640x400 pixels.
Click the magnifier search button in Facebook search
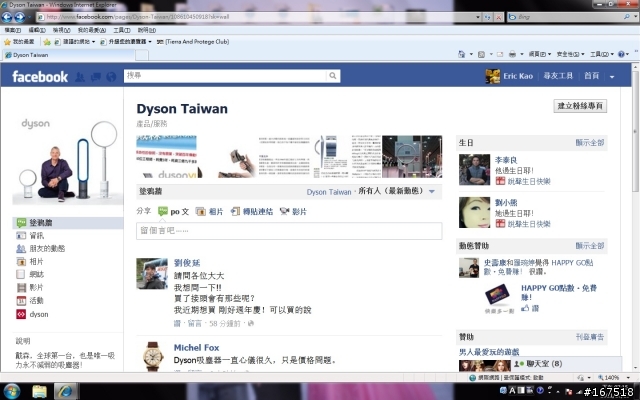point(333,76)
